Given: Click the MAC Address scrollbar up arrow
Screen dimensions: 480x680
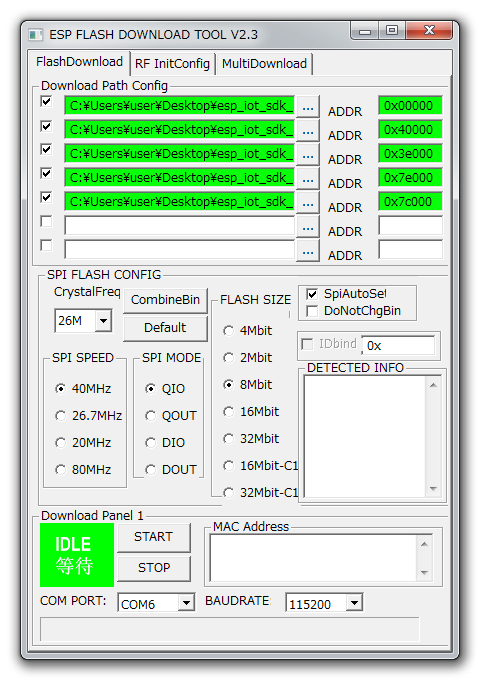Looking at the screenshot, I should (x=424, y=544).
